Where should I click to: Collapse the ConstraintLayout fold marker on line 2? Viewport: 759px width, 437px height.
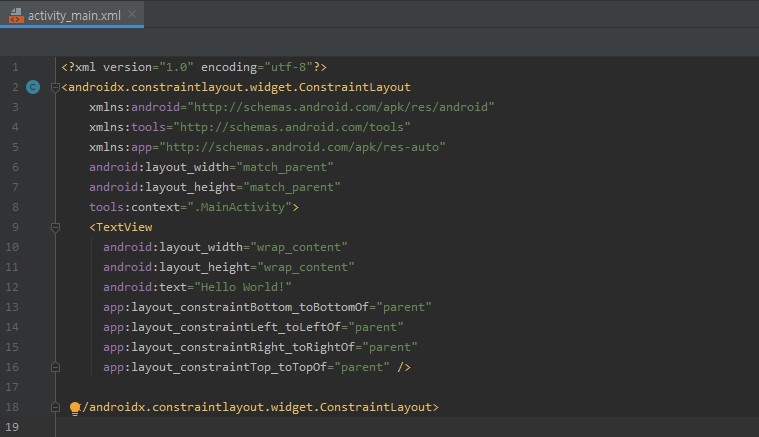coord(56,87)
